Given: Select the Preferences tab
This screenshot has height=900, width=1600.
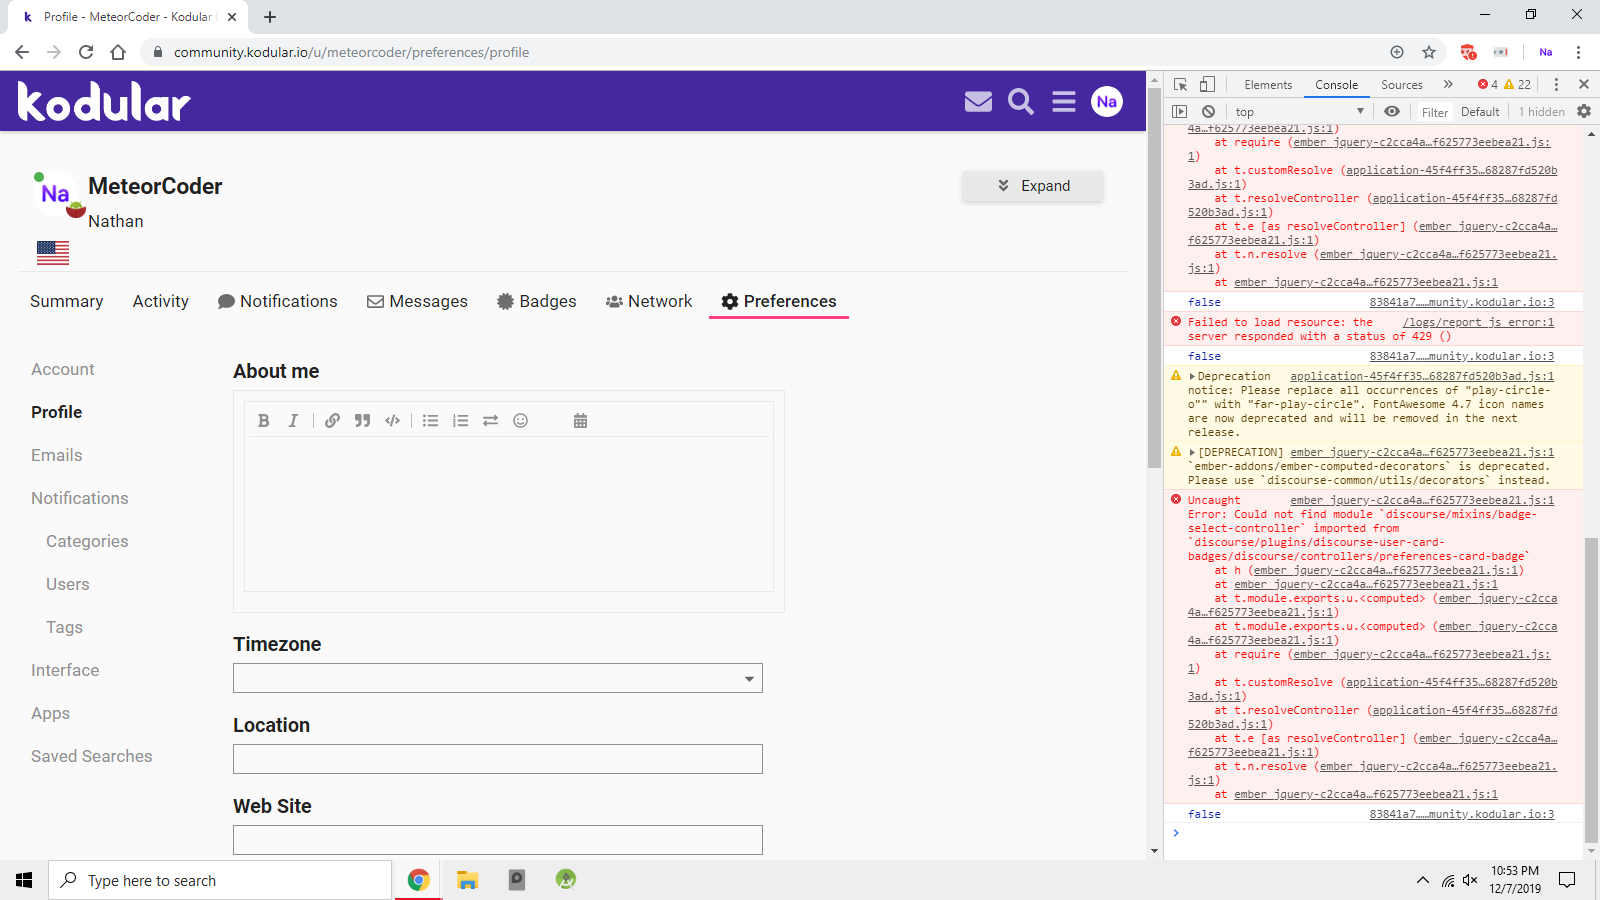Looking at the screenshot, I should pos(779,301).
